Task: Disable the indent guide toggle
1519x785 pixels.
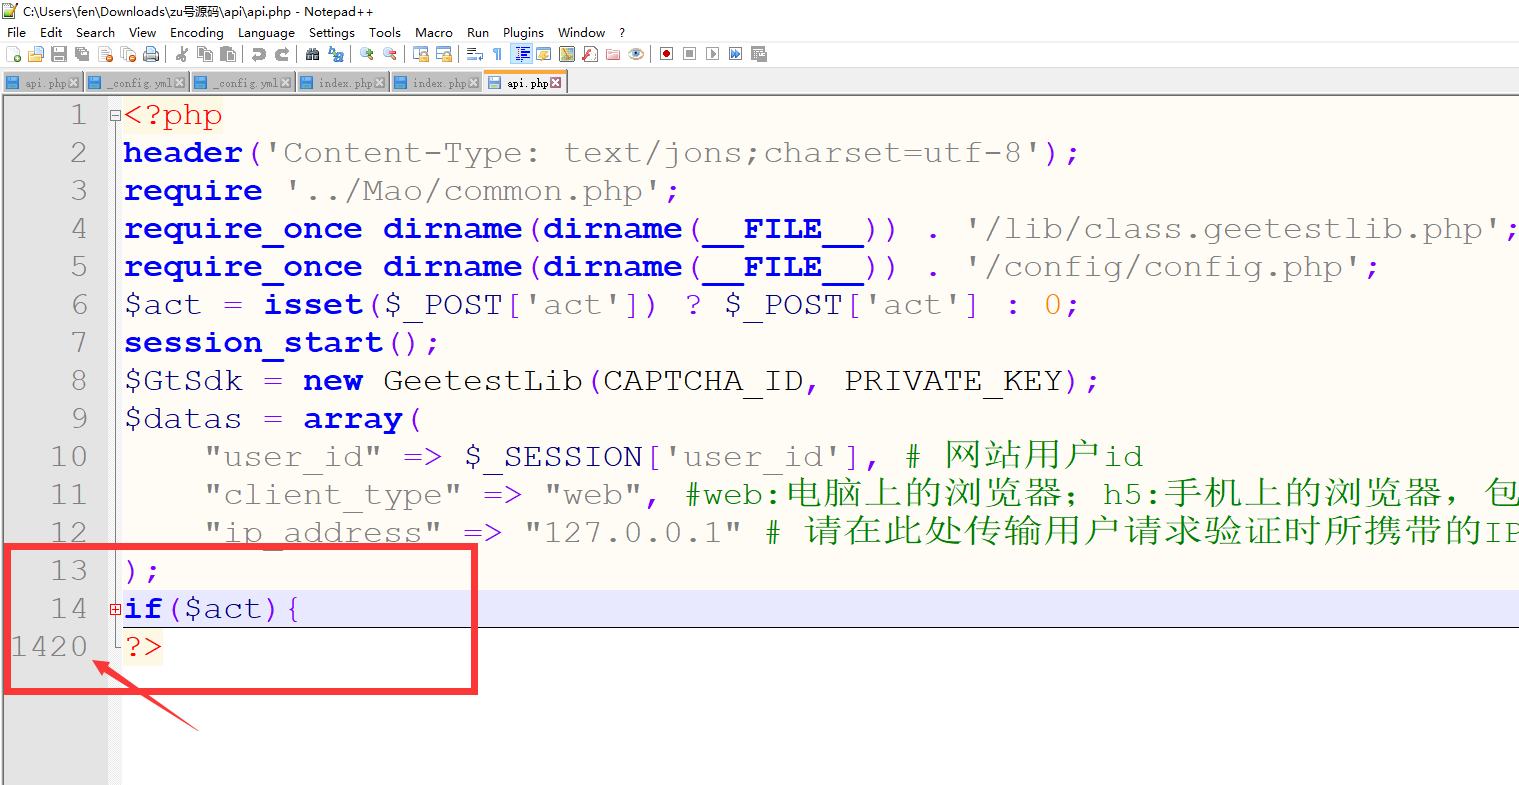Action: (x=521, y=54)
